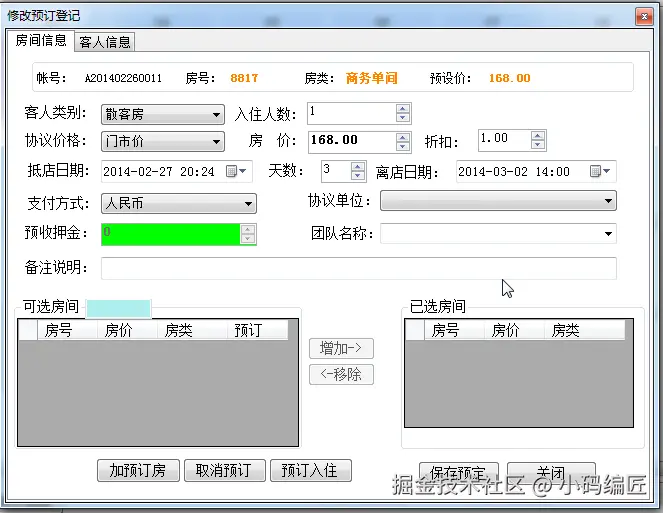
Task: Click the 入住人数 value field
Action: click(x=352, y=113)
